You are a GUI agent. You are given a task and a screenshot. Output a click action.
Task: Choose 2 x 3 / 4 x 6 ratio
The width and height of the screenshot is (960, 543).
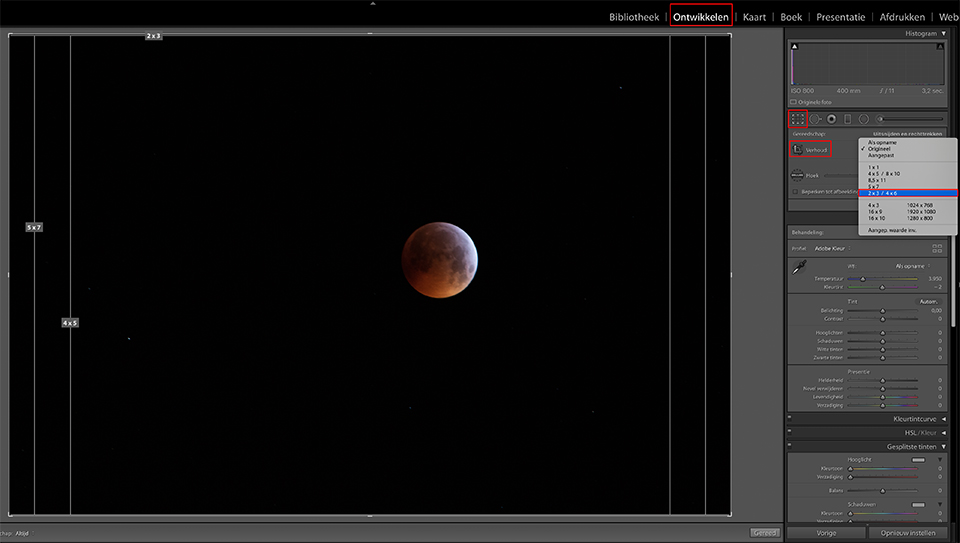(x=907, y=193)
